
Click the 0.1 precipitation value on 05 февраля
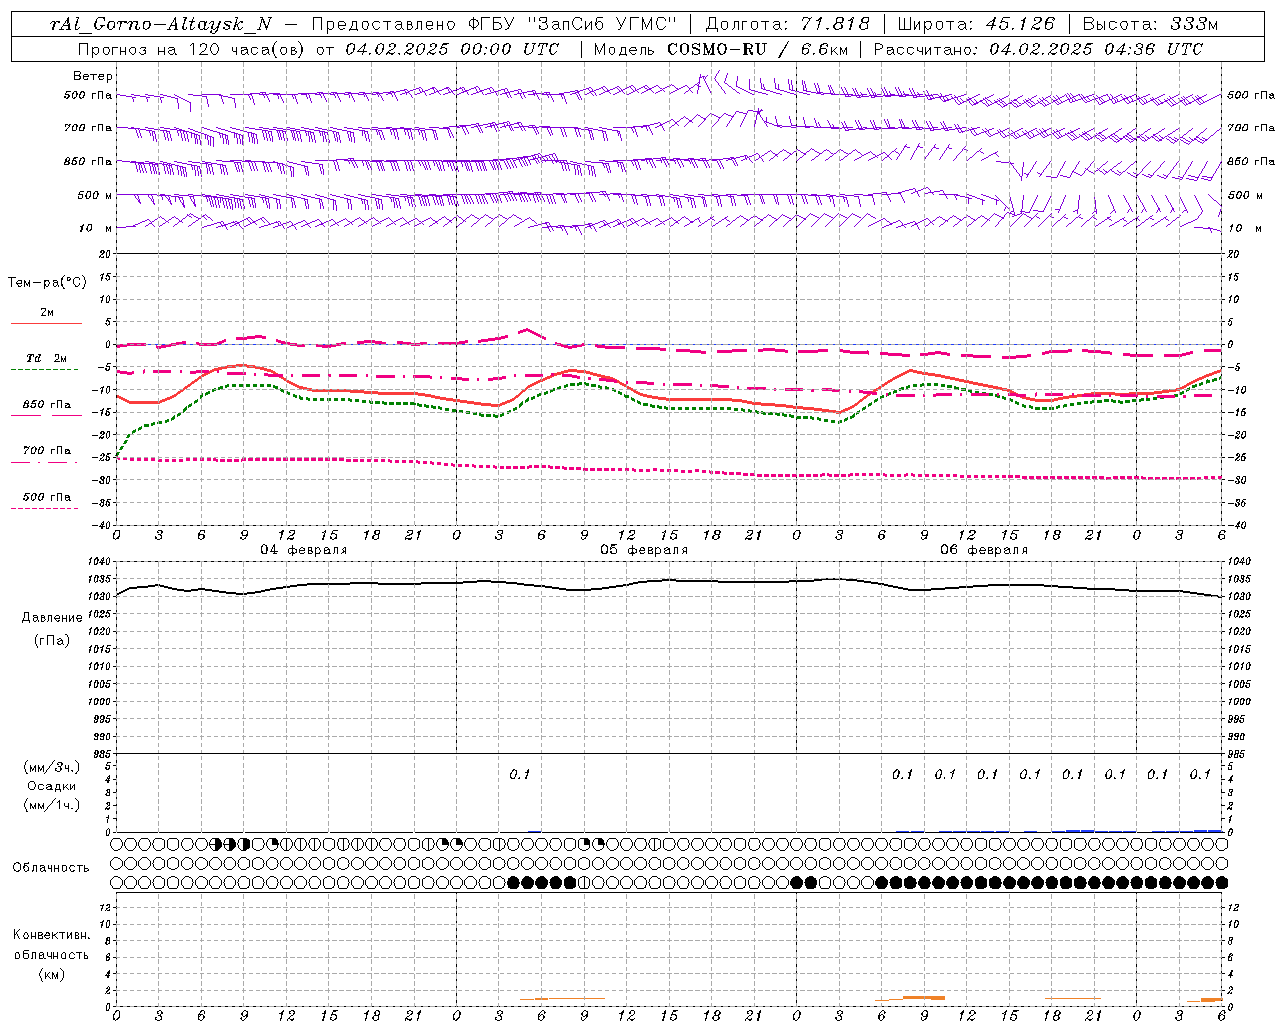(519, 774)
